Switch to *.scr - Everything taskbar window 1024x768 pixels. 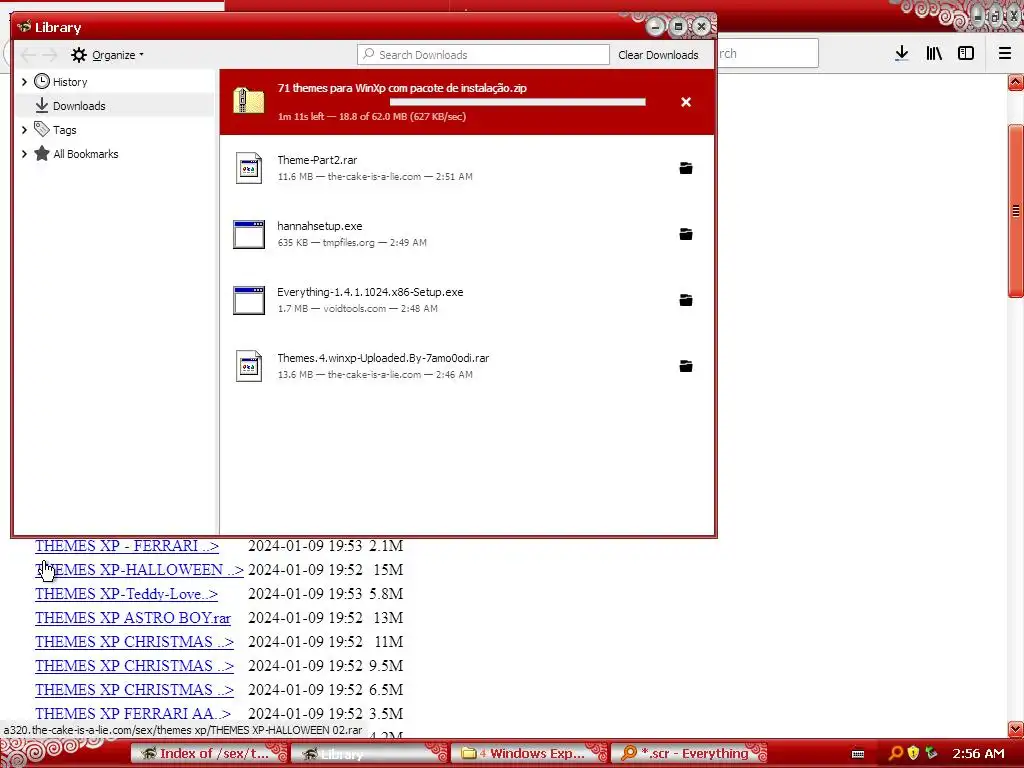point(689,754)
